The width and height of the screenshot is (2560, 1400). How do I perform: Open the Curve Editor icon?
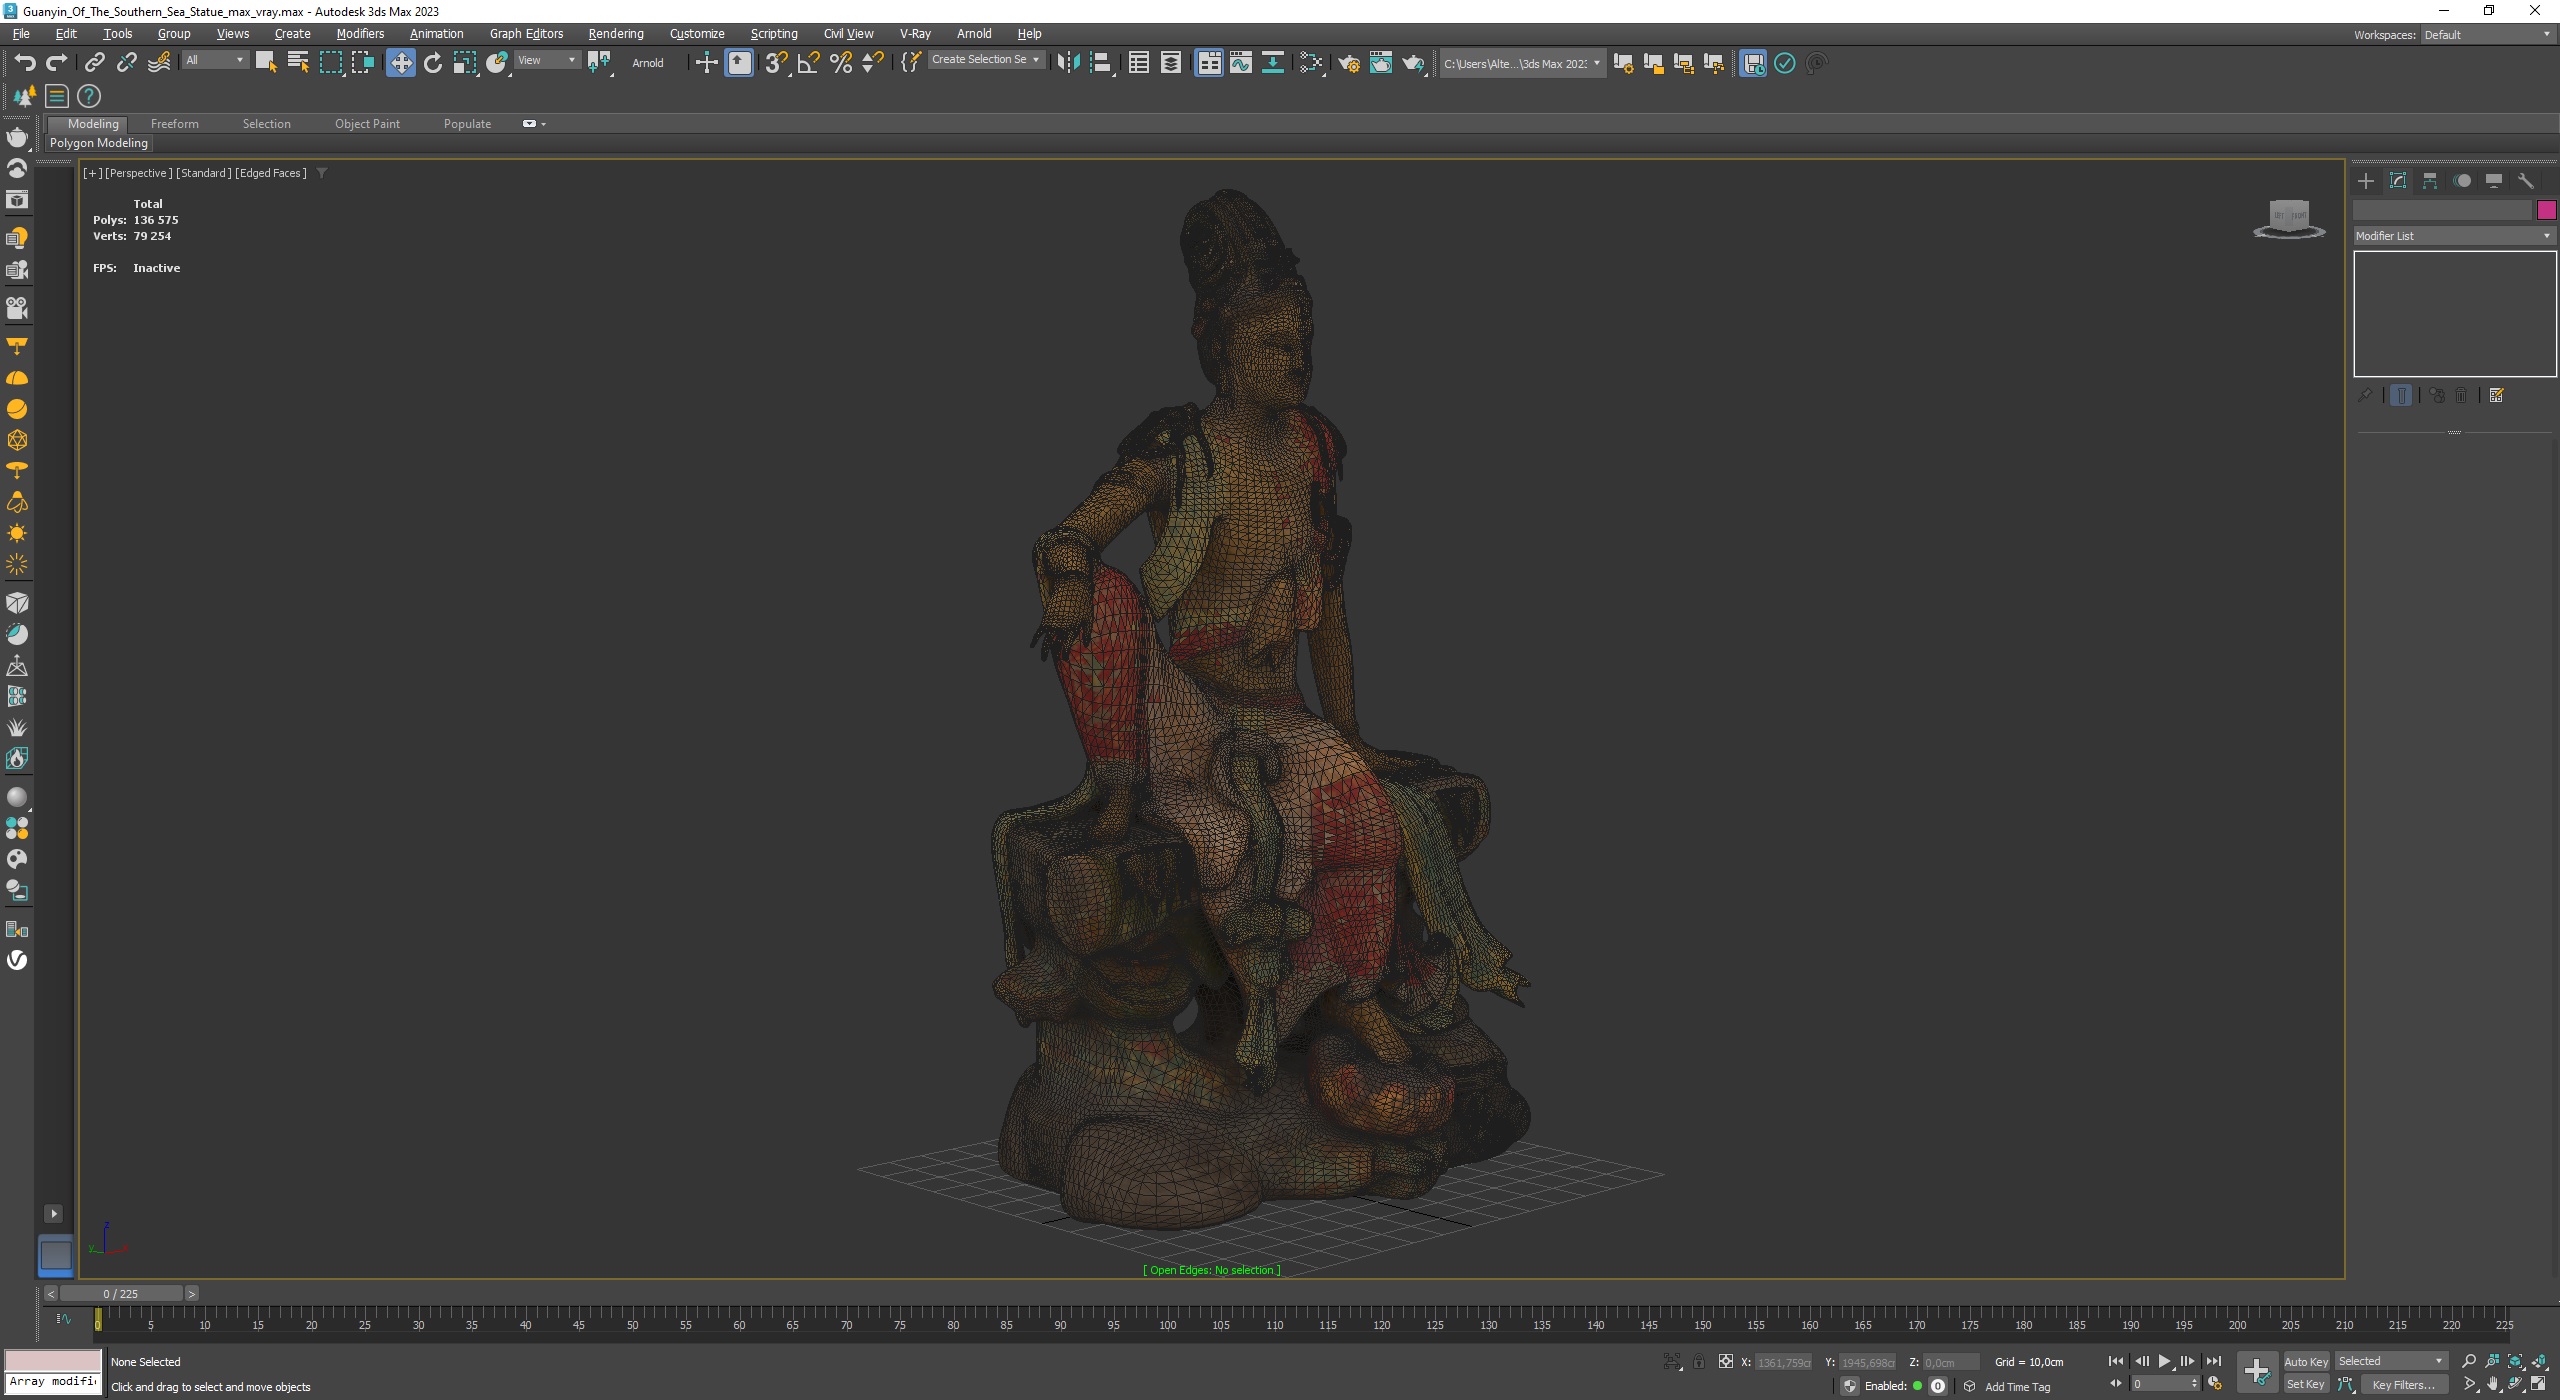pos(1240,63)
